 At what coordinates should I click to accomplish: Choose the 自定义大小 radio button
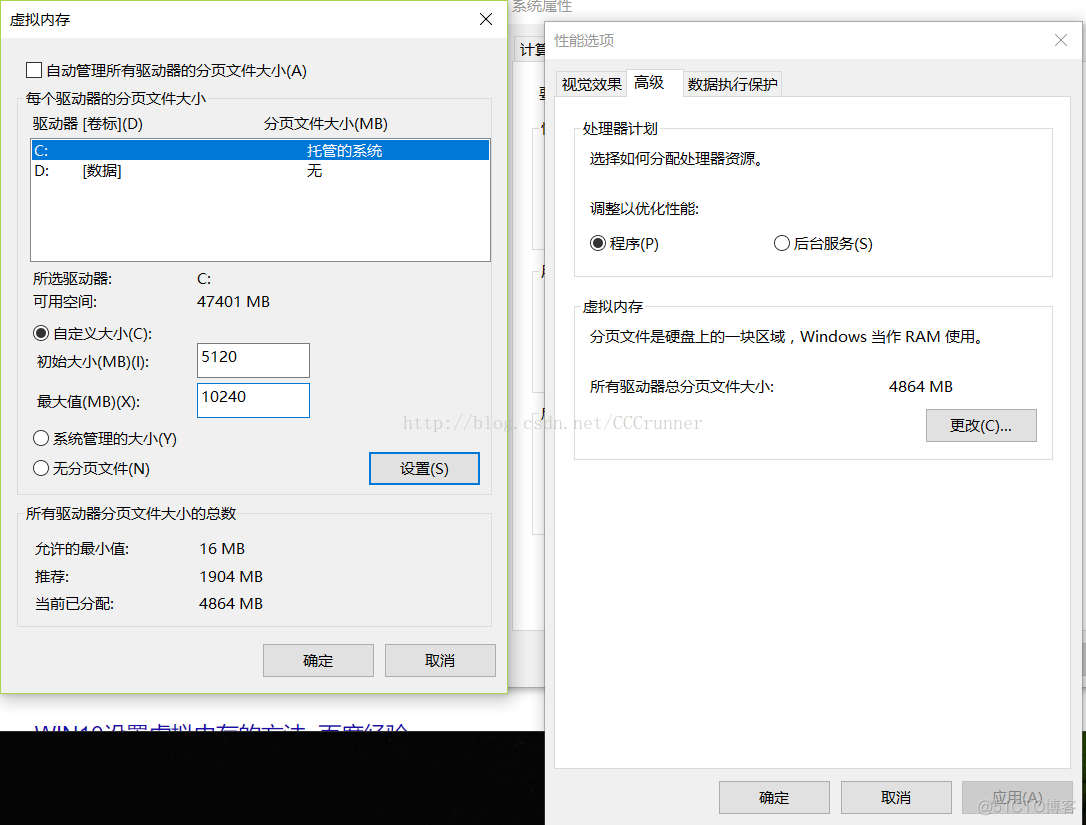click(x=41, y=334)
